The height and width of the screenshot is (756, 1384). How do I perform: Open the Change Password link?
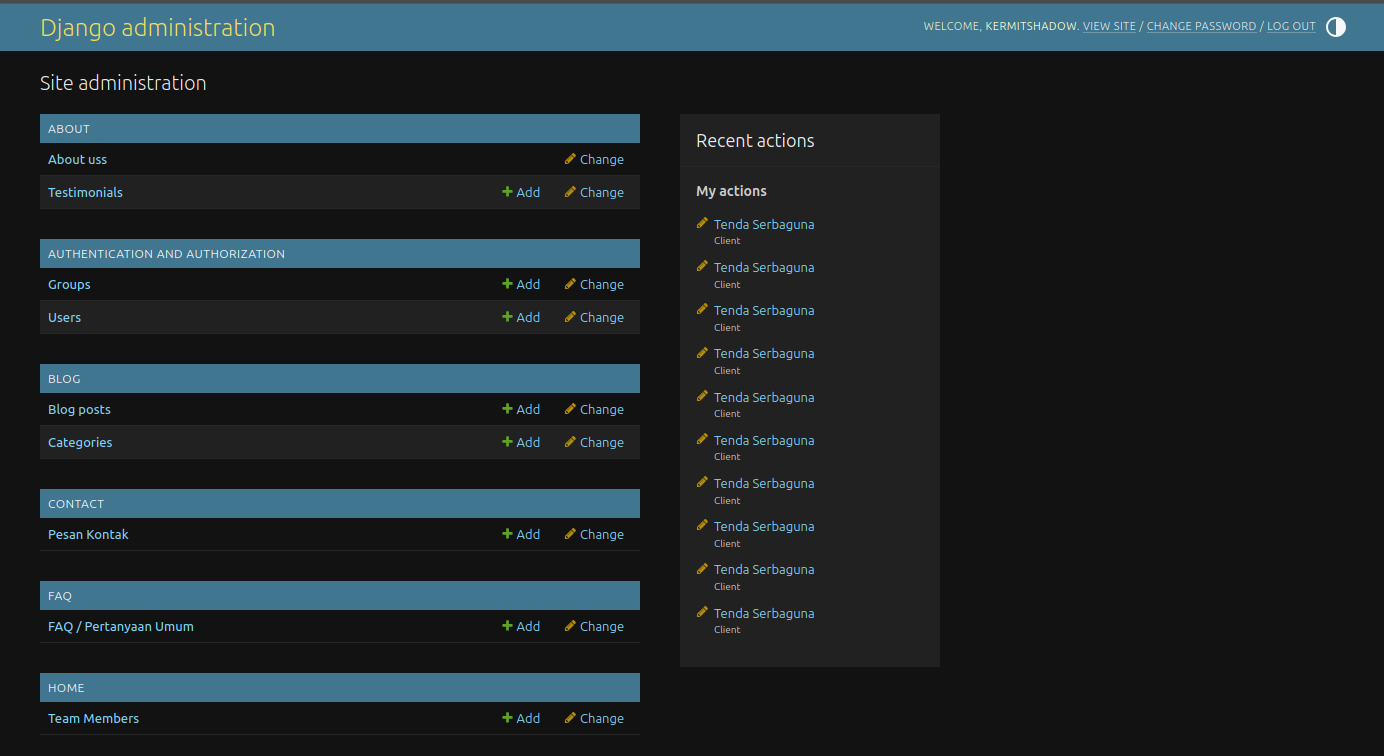(x=1201, y=27)
